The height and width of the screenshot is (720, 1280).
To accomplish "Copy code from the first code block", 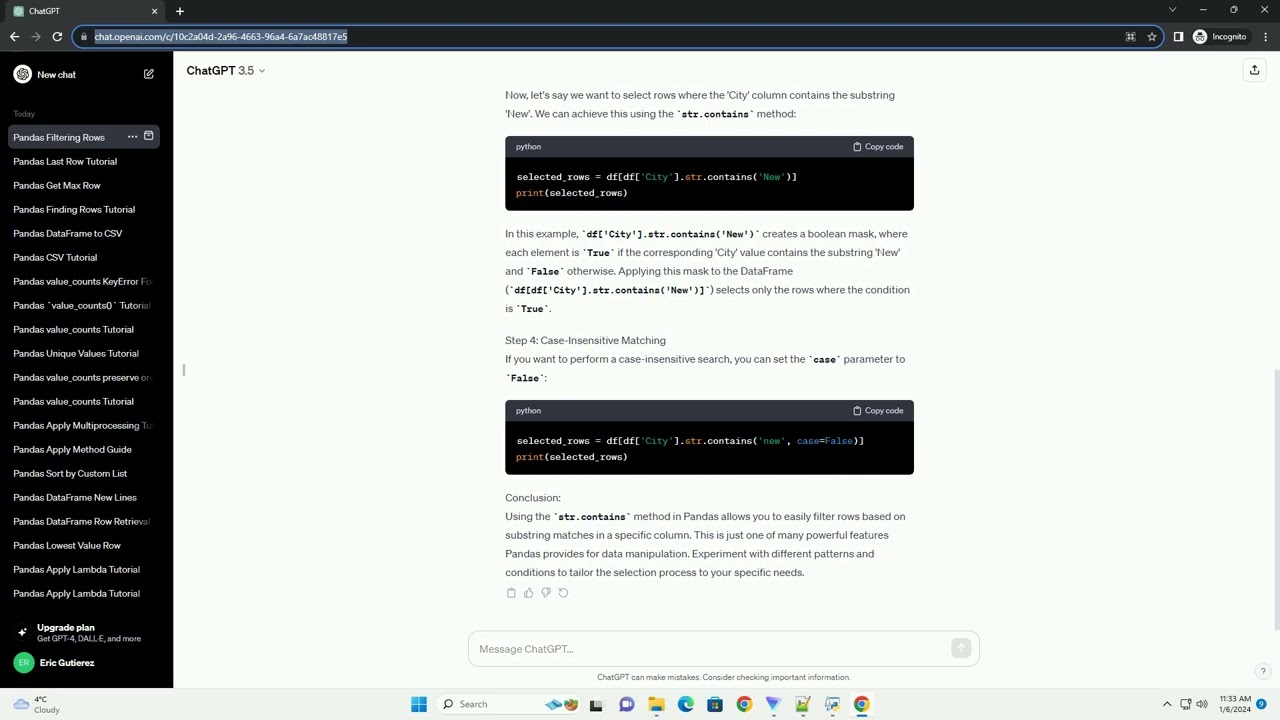I will coord(878,147).
